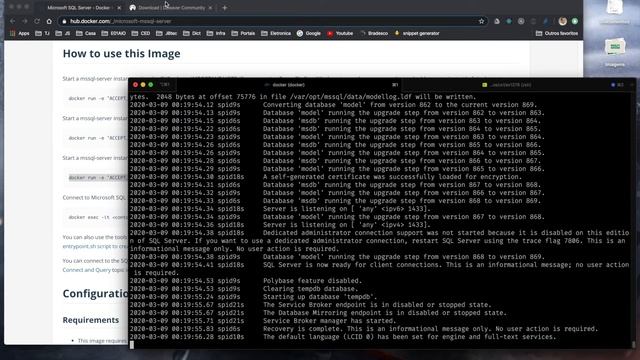Go forward in the browser
This screenshot has width=640, height=360.
click(25, 21)
